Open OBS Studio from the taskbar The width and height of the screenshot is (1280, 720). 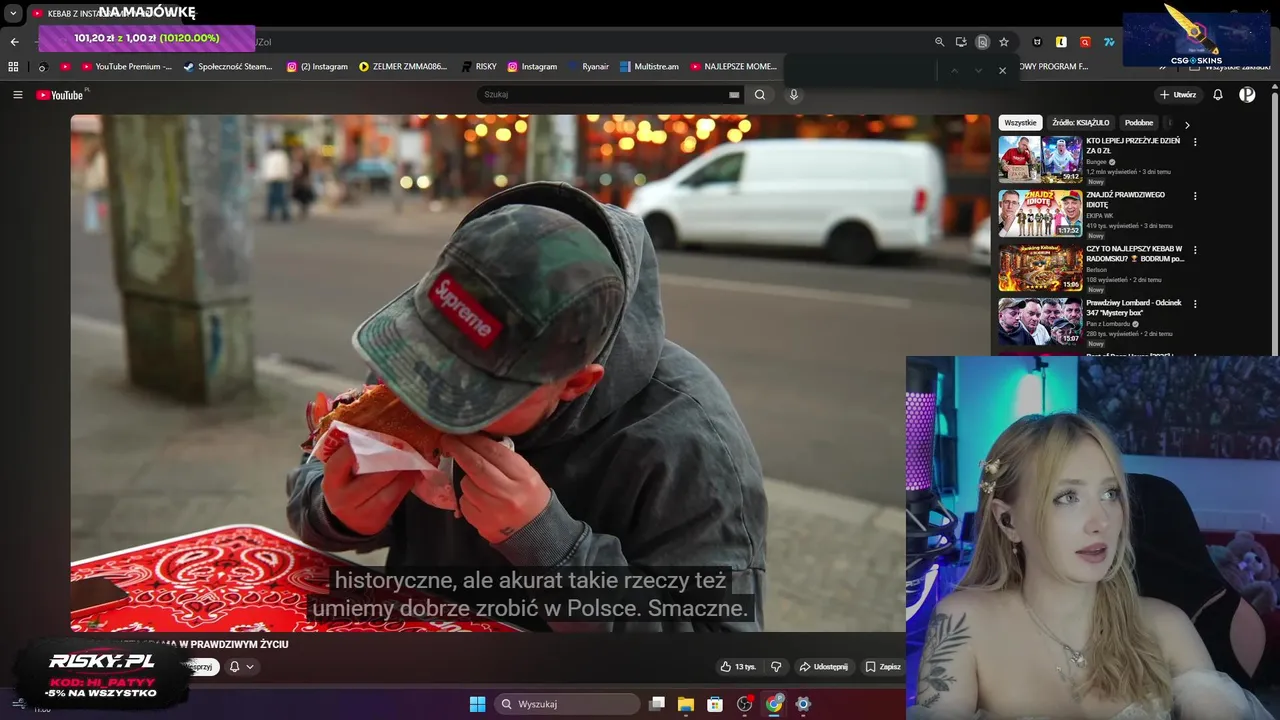pyautogui.click(x=744, y=704)
